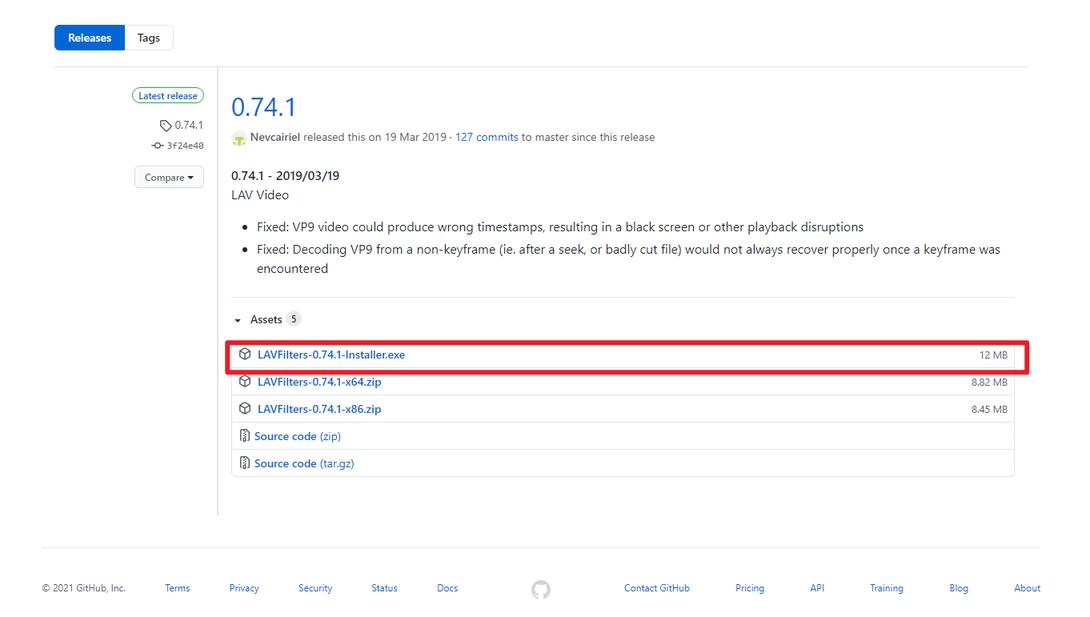Download LAVFilters-0.74.1-x64.zip
Screen dimensions: 1090x617
(x=319, y=382)
